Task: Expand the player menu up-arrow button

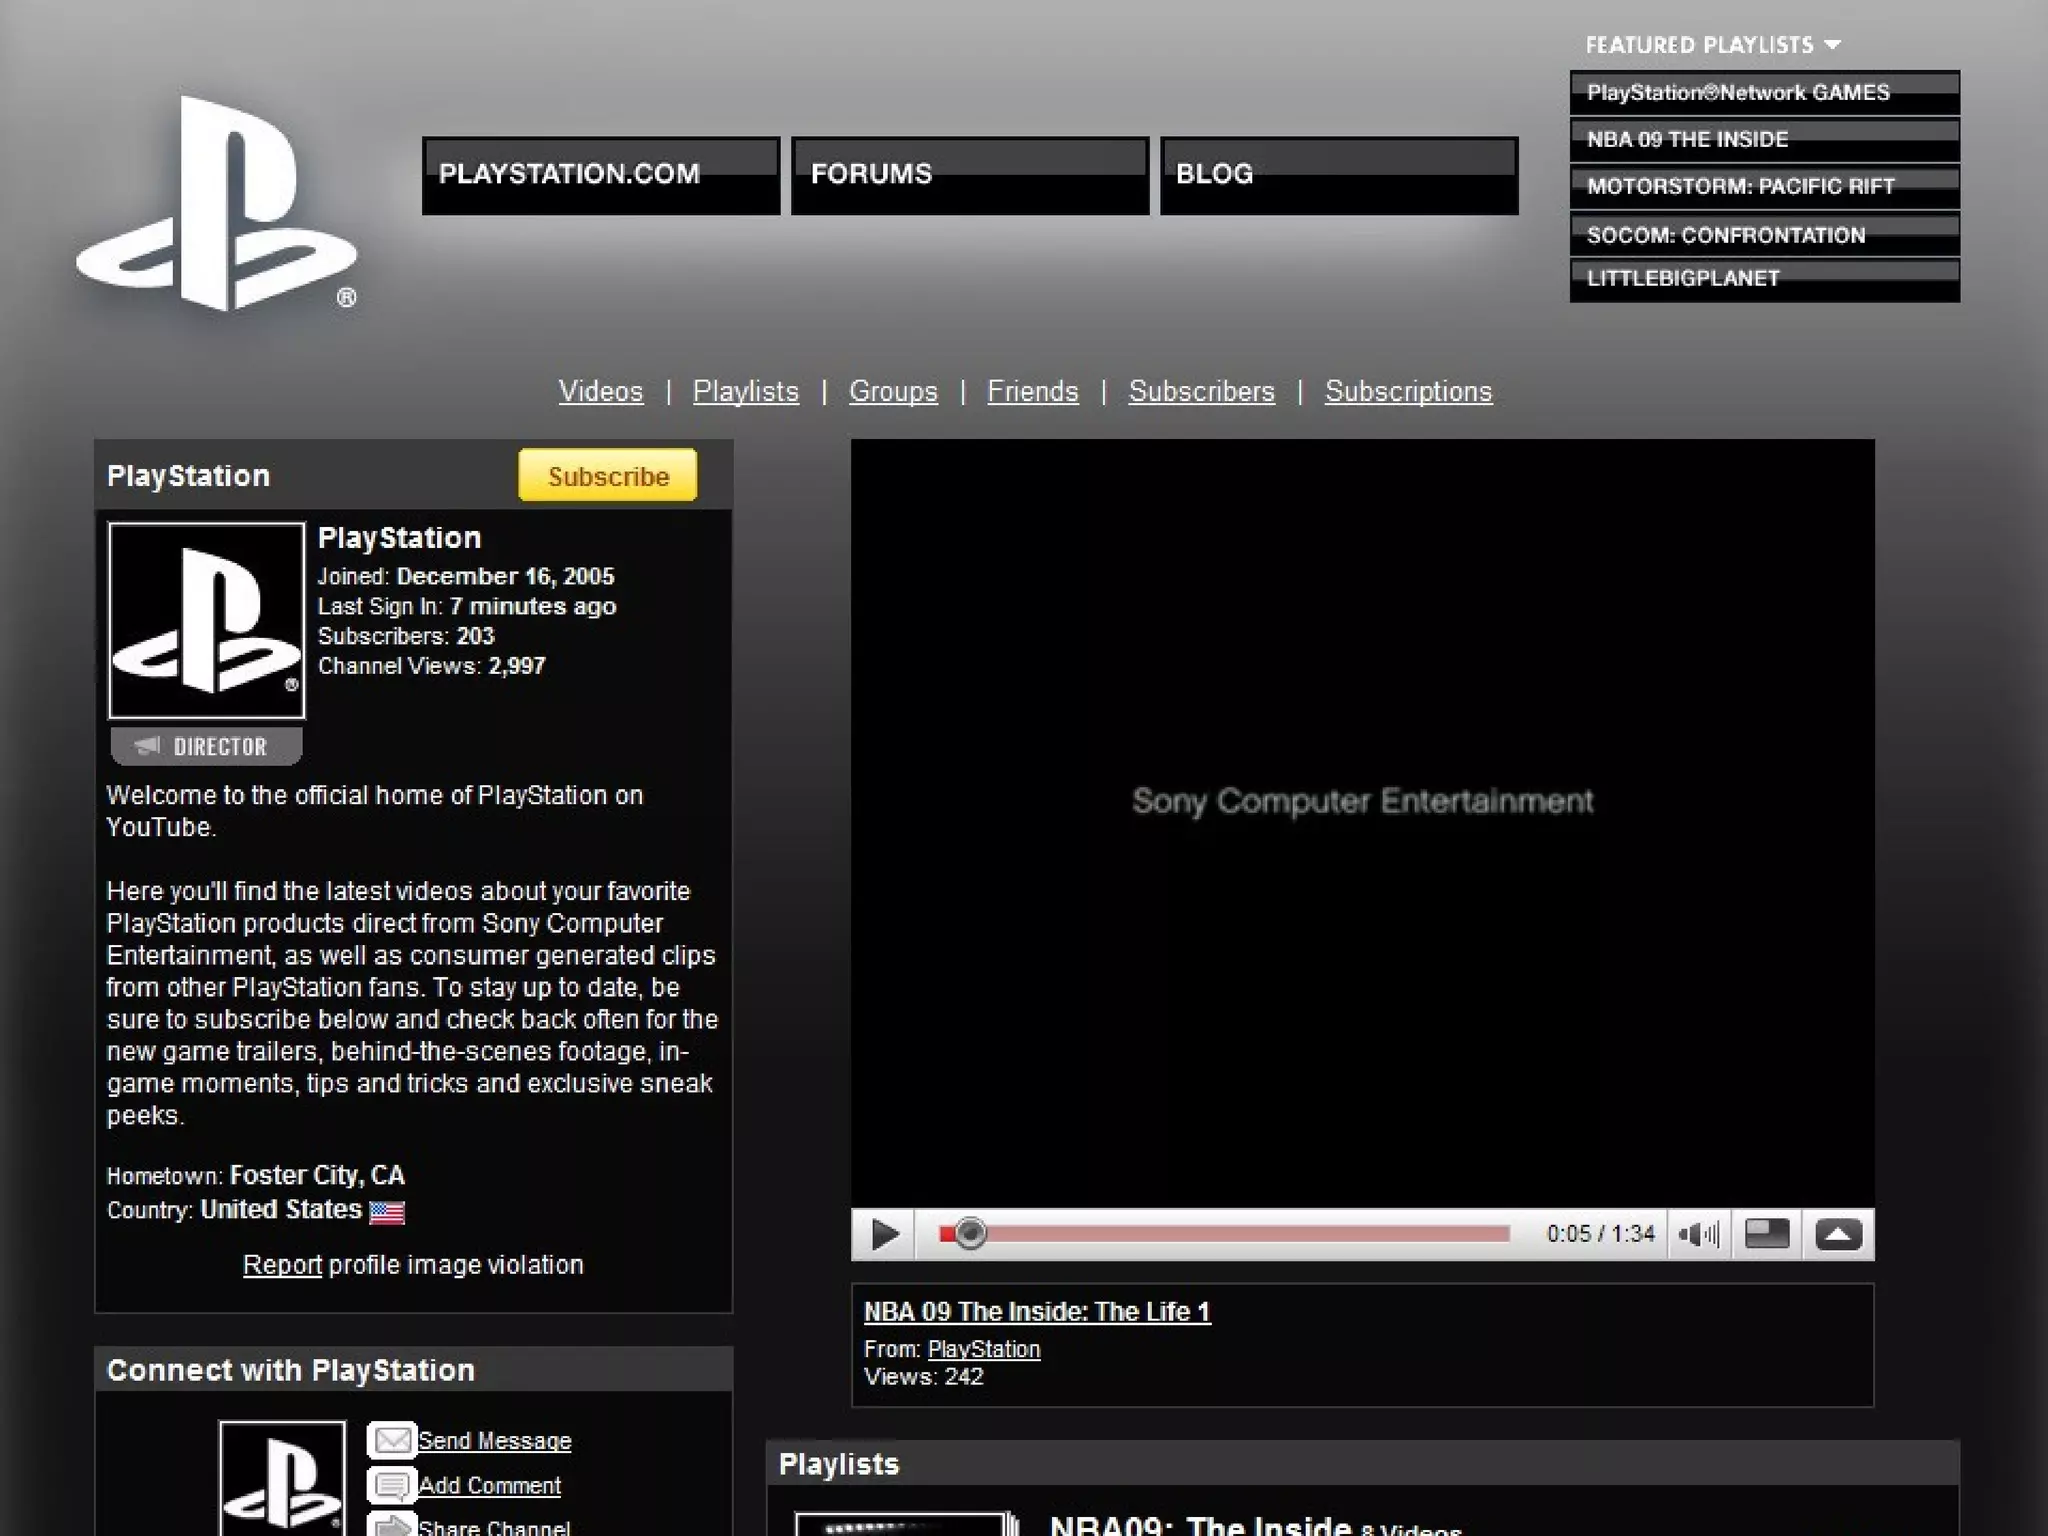Action: [x=1838, y=1234]
